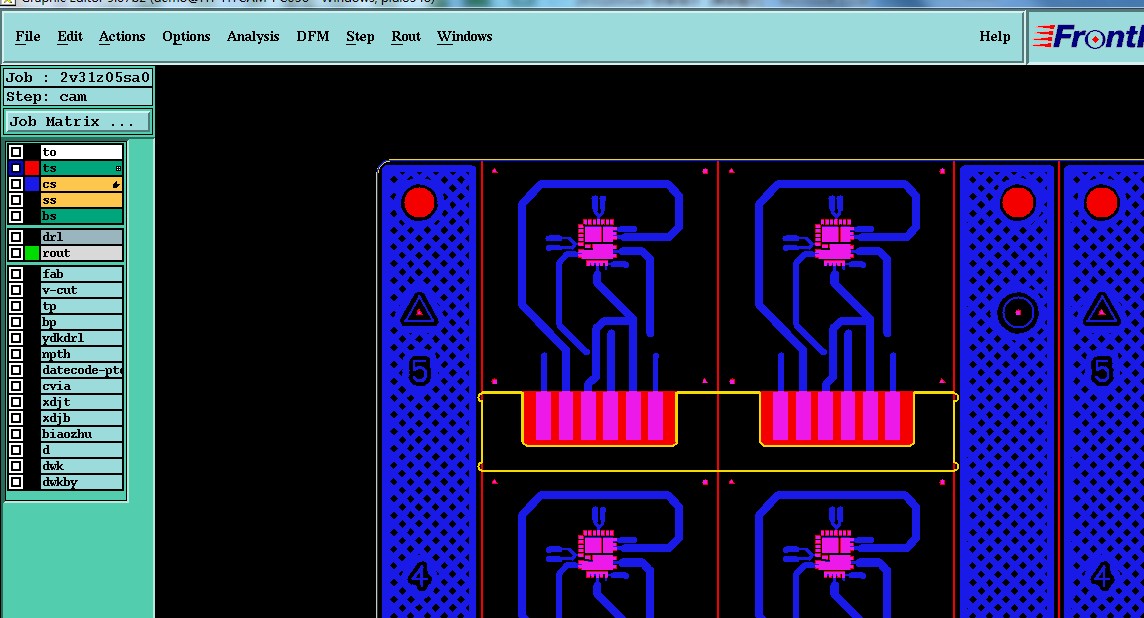1144x618 pixels.
Task: Toggle the tp layer checkbox
Action: (x=16, y=306)
